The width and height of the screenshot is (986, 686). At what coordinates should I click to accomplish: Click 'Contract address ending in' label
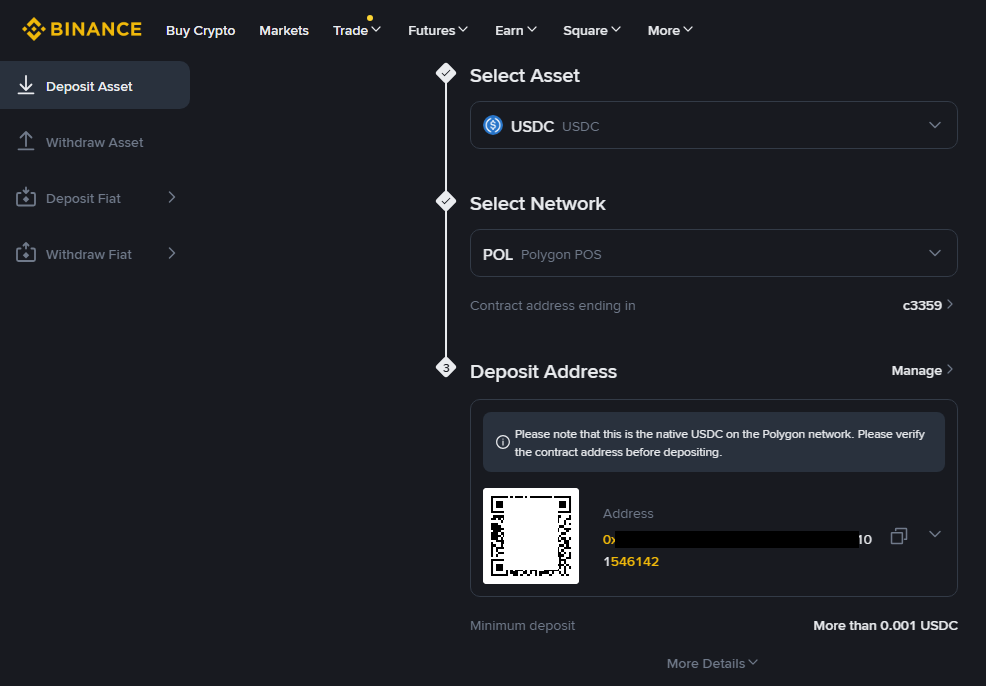pos(553,306)
